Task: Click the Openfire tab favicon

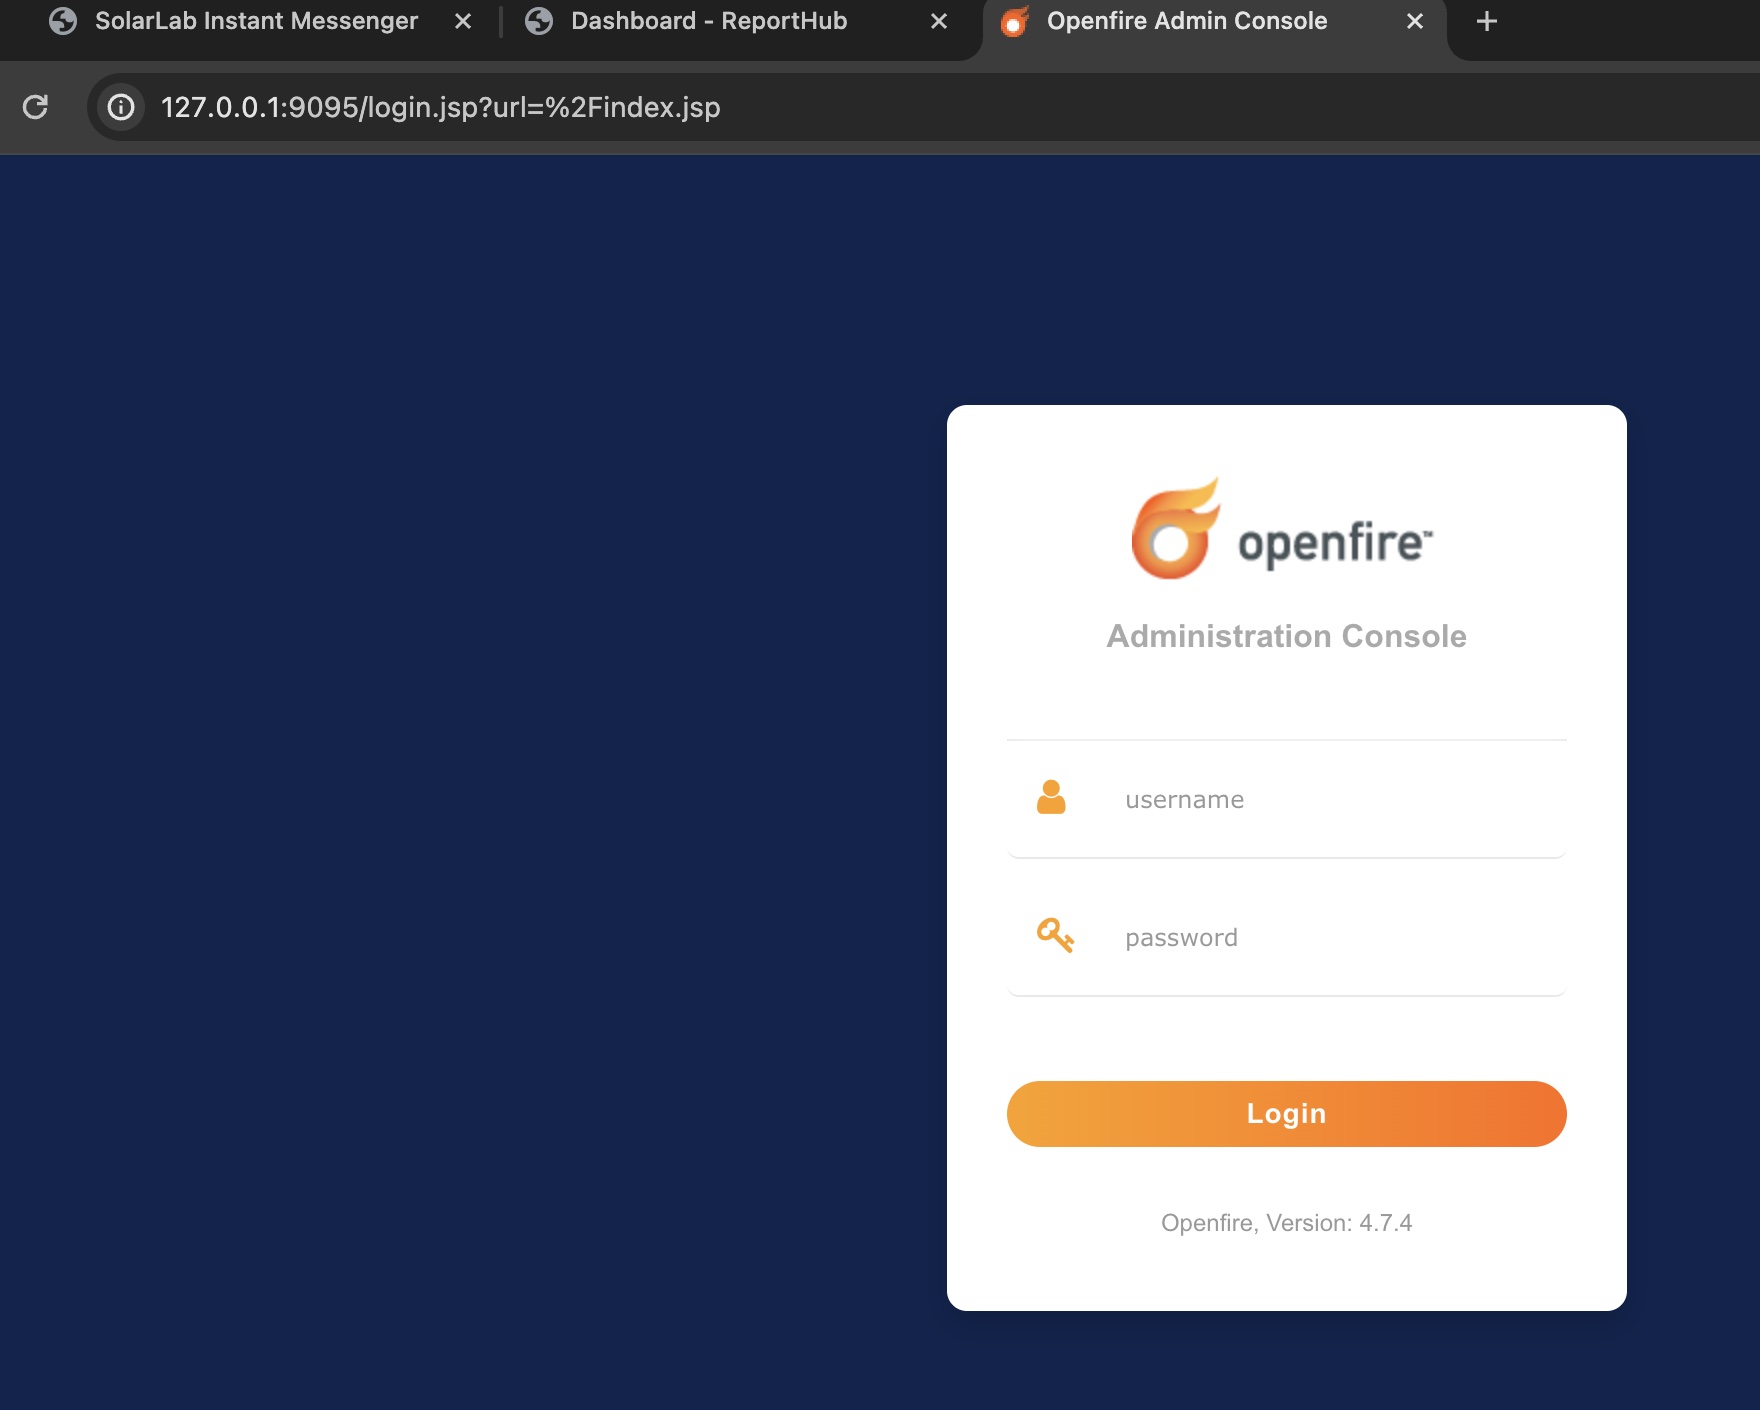Action: pyautogui.click(x=1014, y=21)
